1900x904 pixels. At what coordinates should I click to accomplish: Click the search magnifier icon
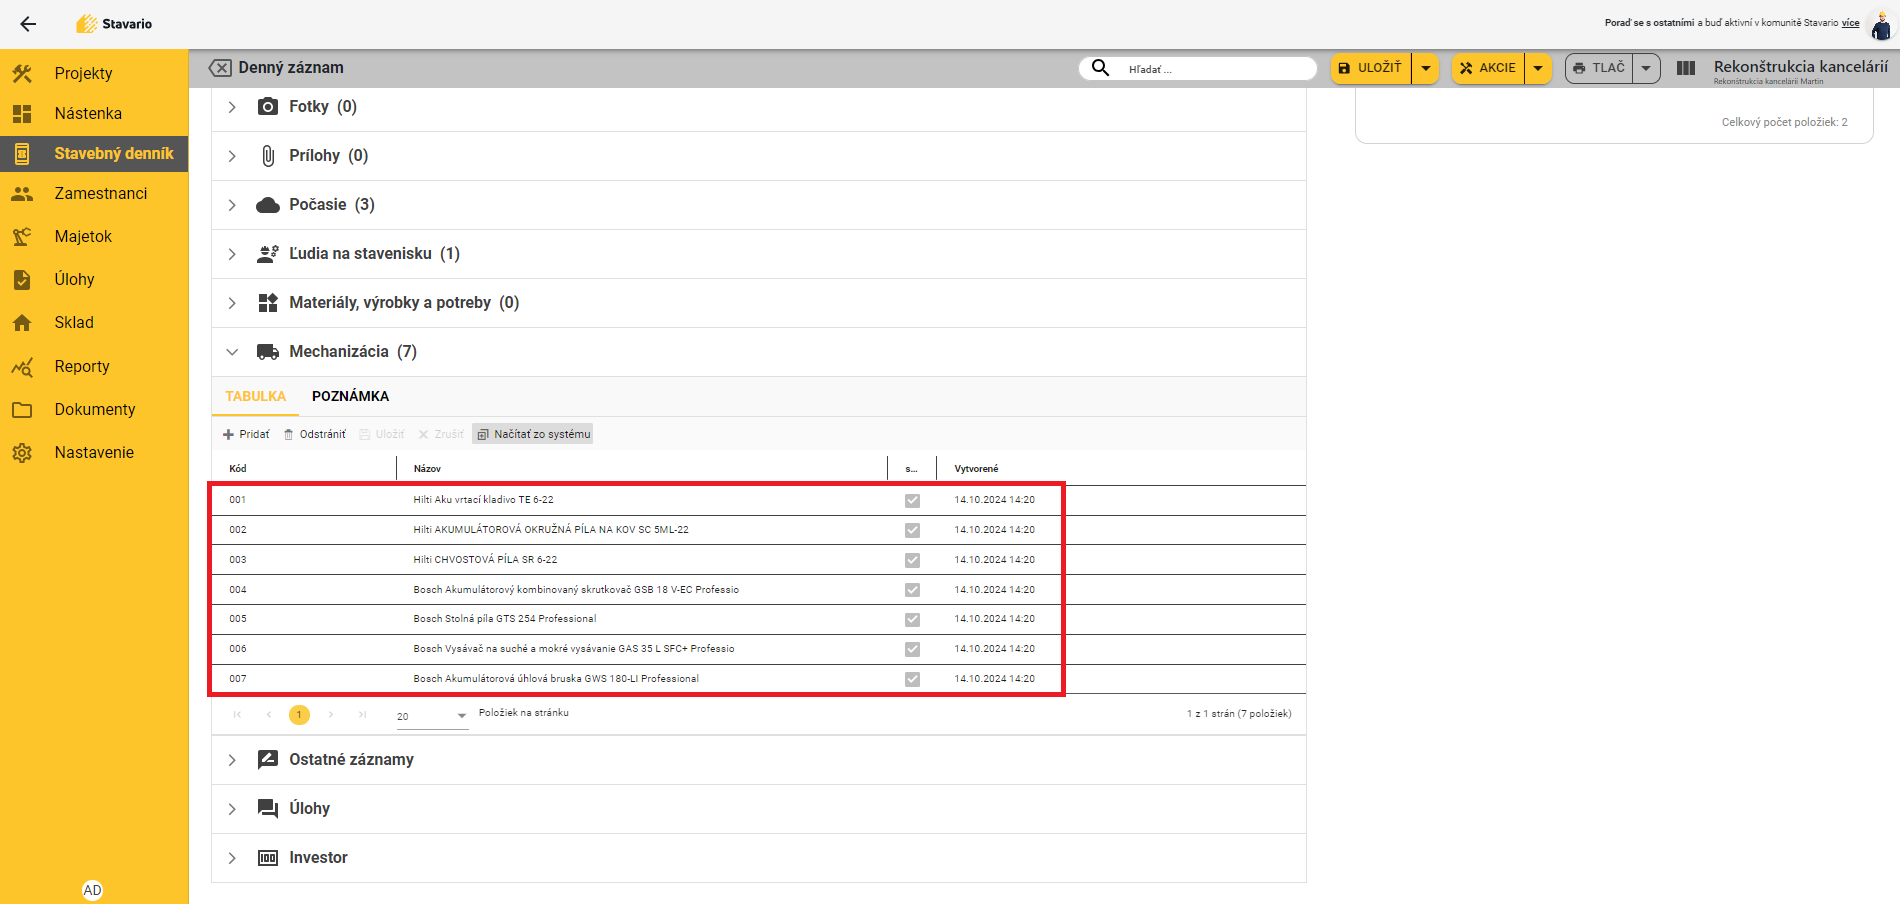click(x=1100, y=67)
